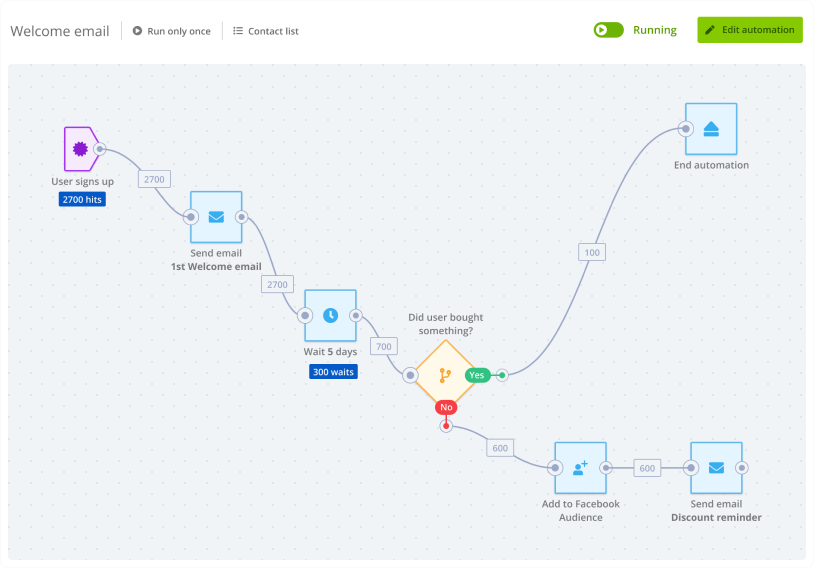Open the Wait 5 days clock node
The image size is (814, 568).
tap(330, 315)
